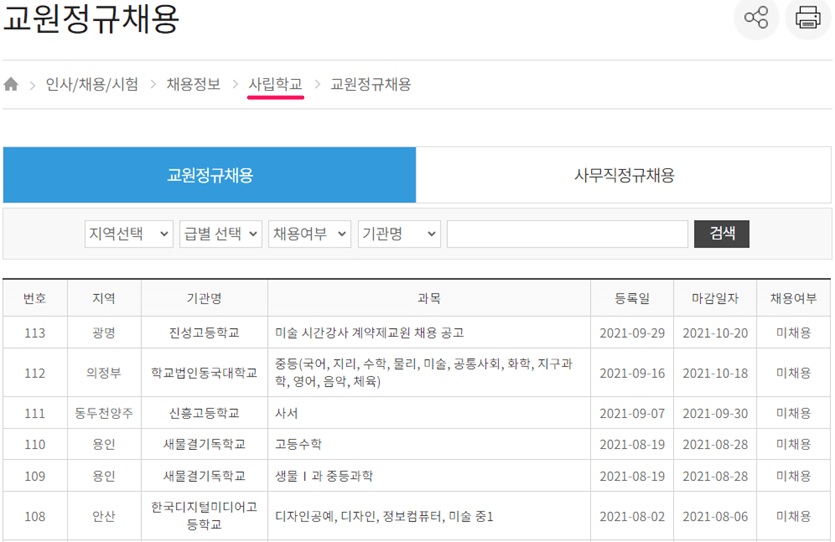Viewport: 835px width, 542px height.
Task: Open 디자인공예, 디자인, 정보컴퓨터 post
Action: pos(384,516)
